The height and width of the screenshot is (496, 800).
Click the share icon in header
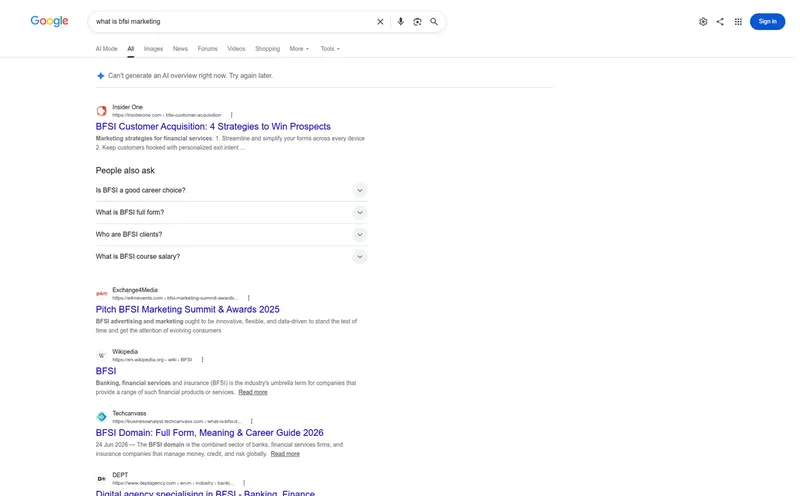(x=720, y=21)
